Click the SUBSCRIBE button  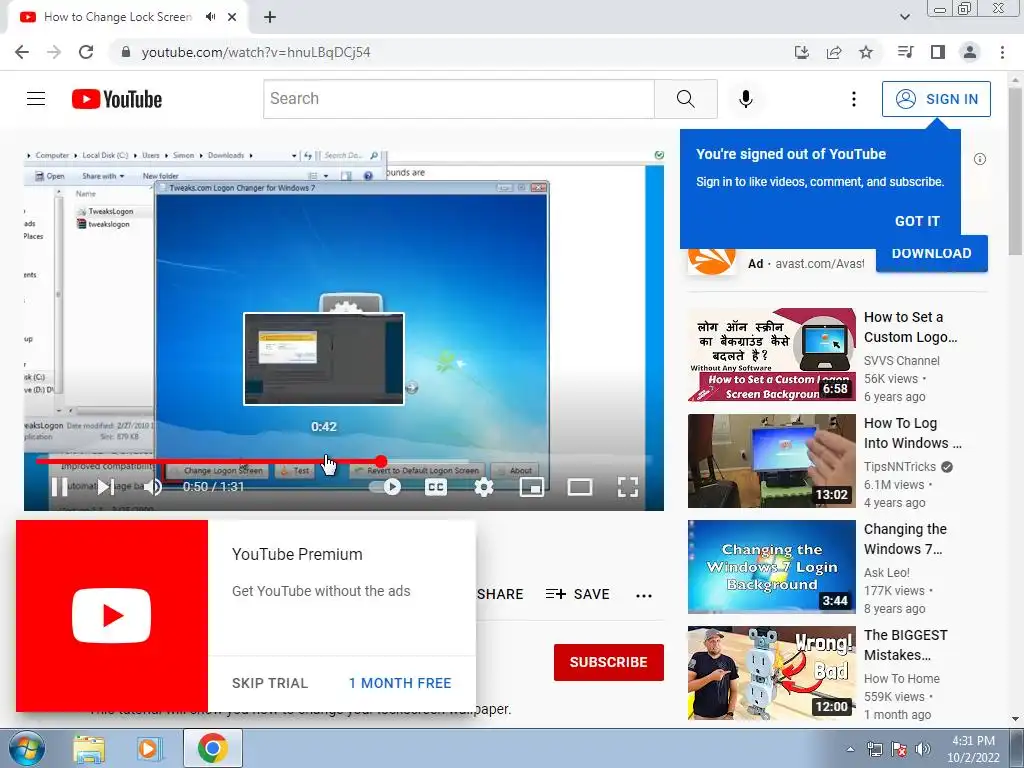609,662
